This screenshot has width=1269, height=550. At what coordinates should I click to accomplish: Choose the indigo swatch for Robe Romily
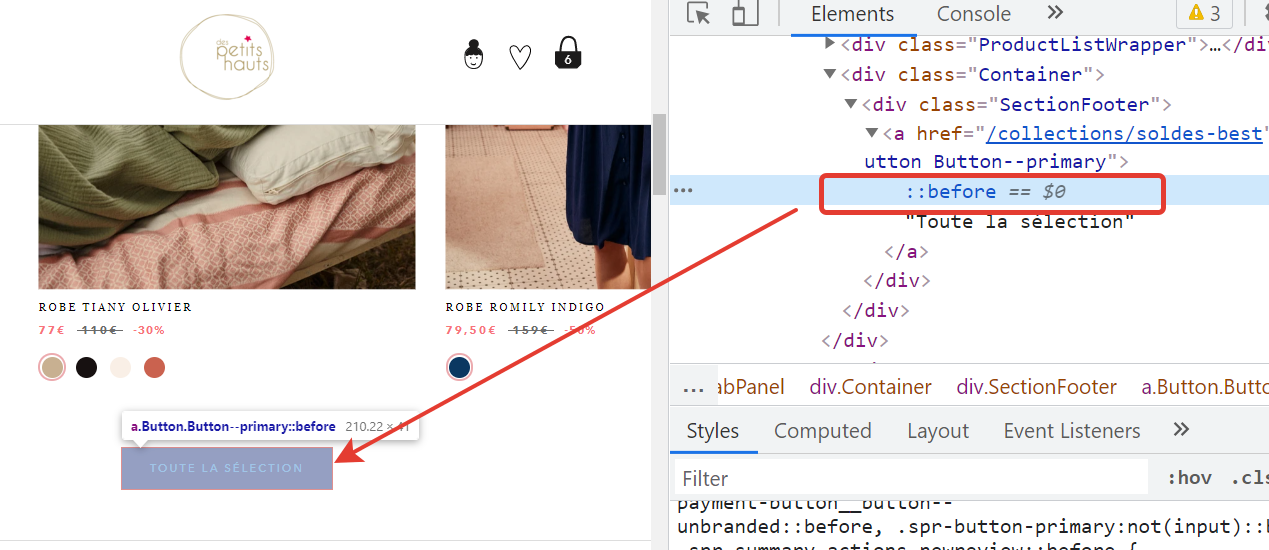(x=459, y=367)
